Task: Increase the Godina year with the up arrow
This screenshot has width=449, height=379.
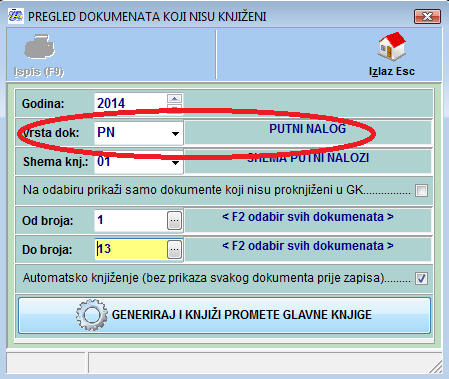Action: 174,98
